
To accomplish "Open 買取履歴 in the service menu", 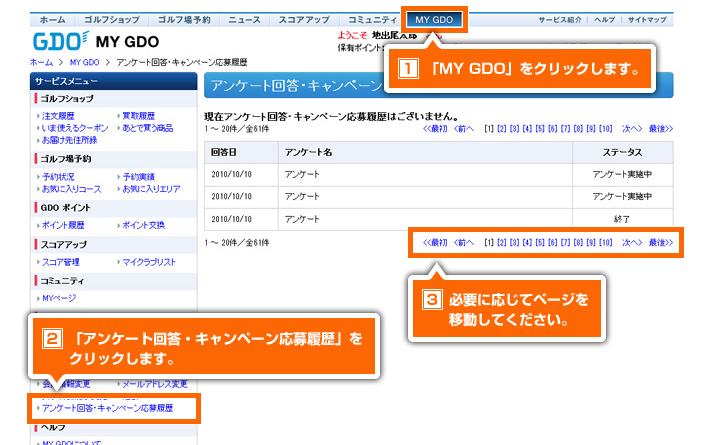I will (x=138, y=116).
